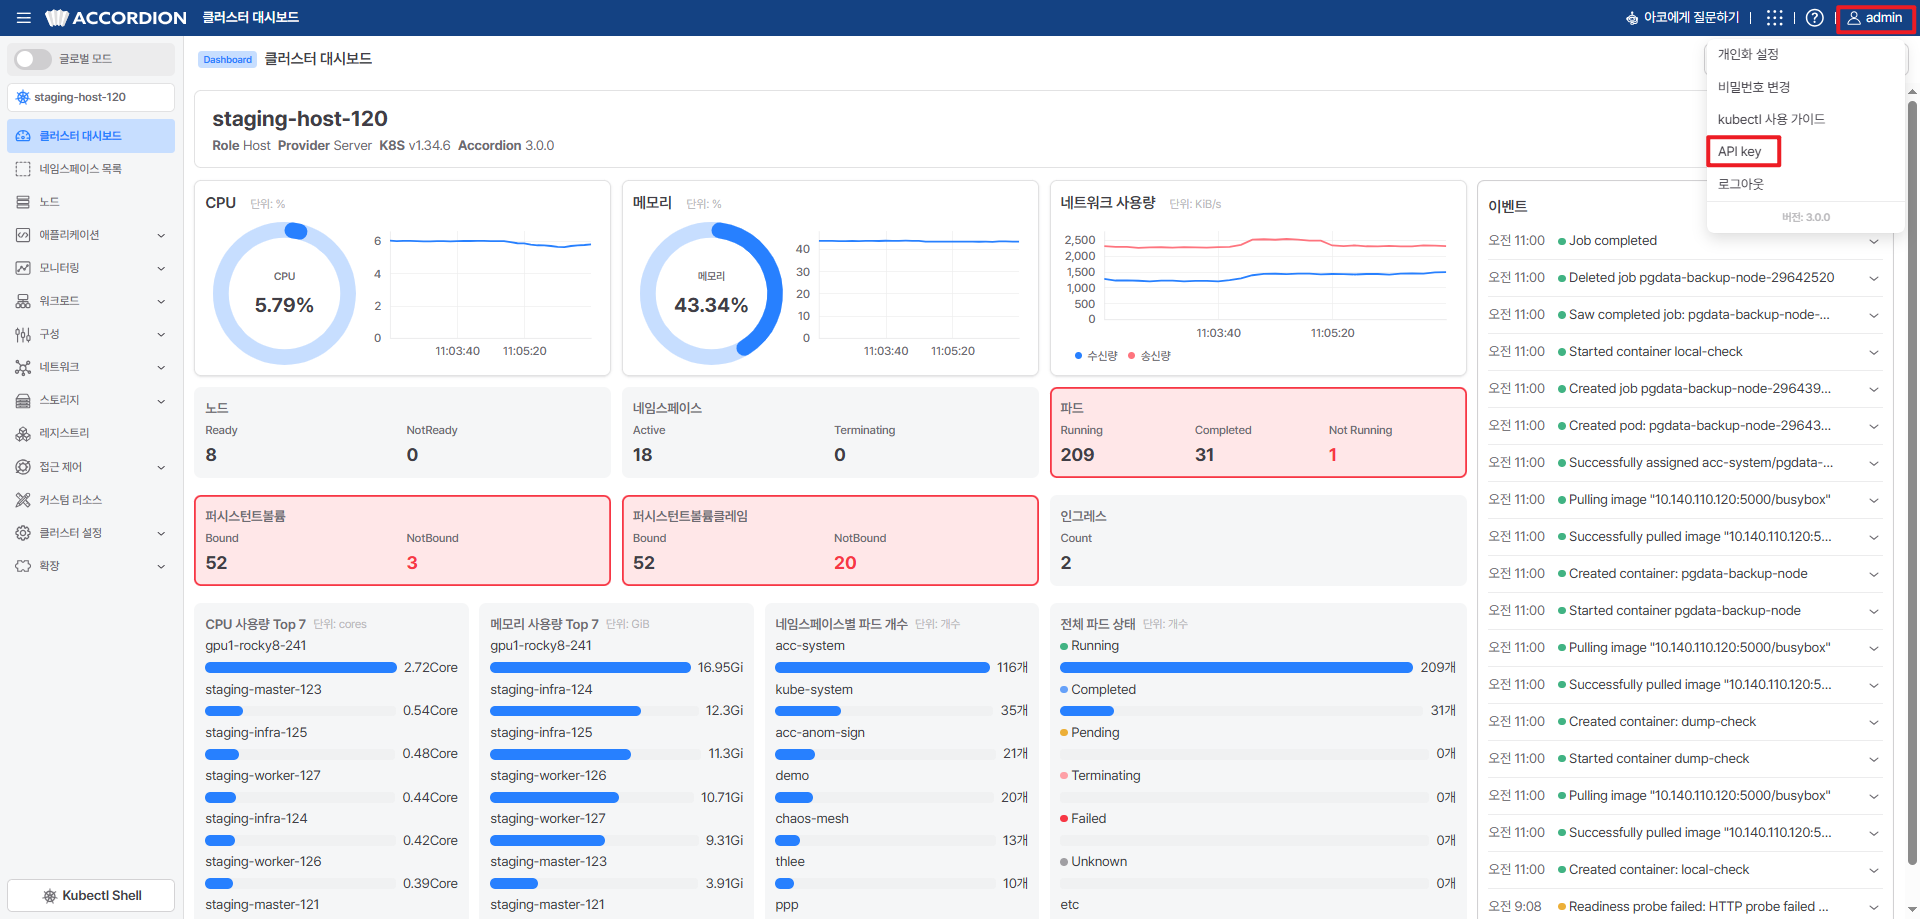
Task: Expand the 스토리지 menu chevron
Action: tap(161, 400)
